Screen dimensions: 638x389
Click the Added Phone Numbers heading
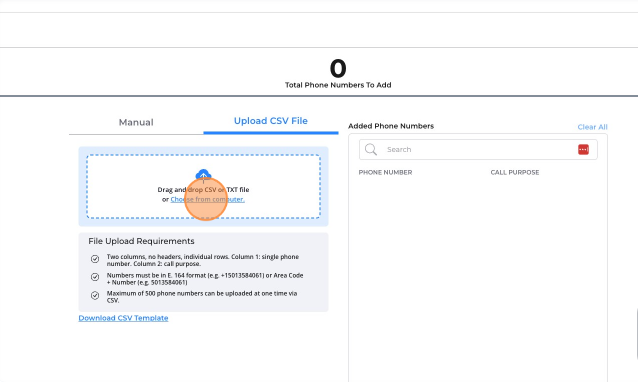391,126
